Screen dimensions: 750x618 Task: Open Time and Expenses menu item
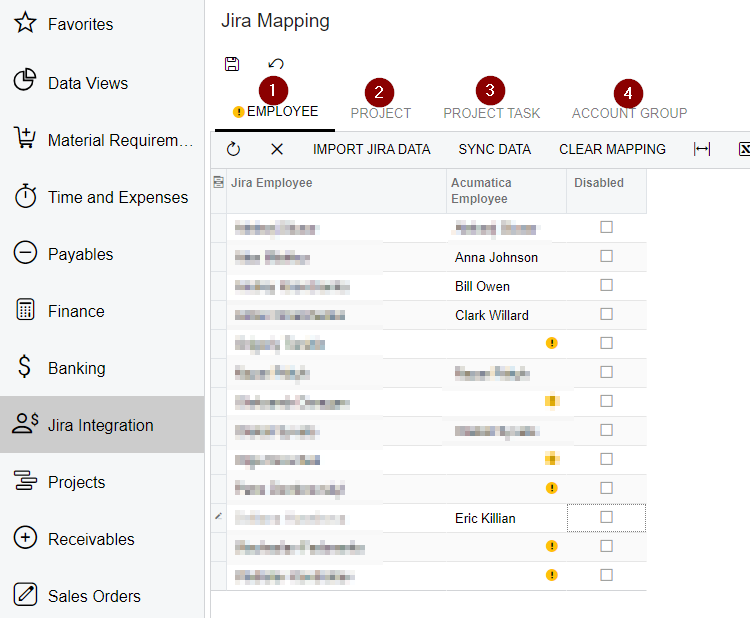(118, 198)
